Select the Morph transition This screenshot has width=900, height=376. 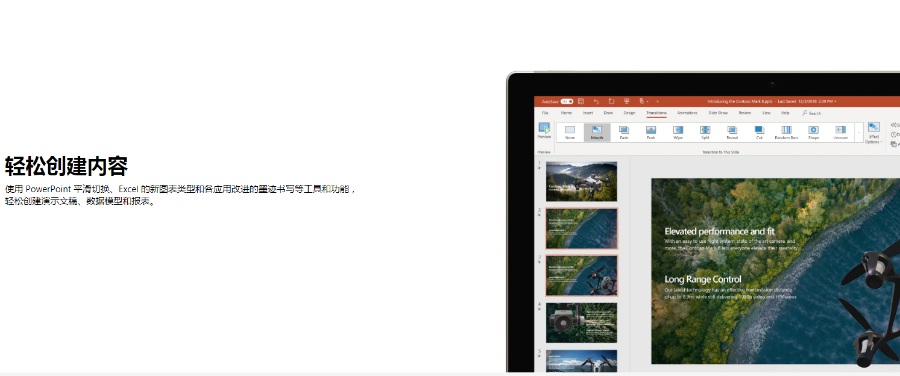pos(597,133)
